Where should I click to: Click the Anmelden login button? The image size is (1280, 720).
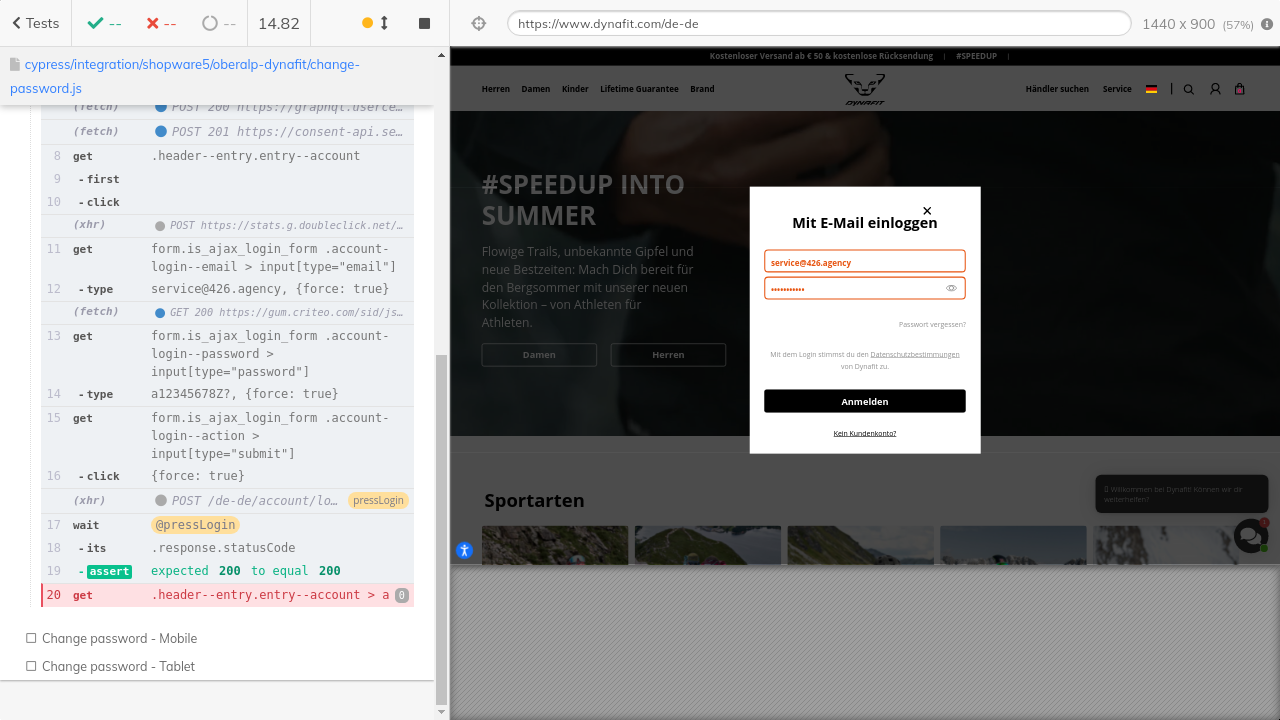864,401
